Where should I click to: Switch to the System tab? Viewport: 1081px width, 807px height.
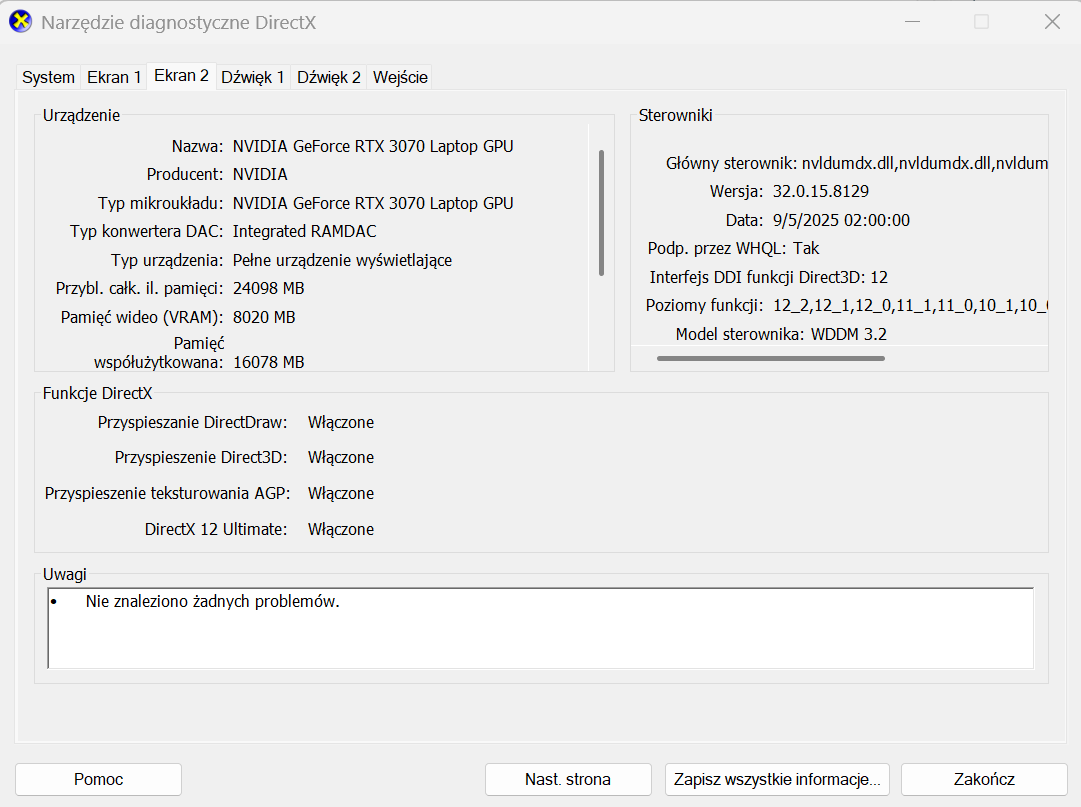(x=48, y=77)
